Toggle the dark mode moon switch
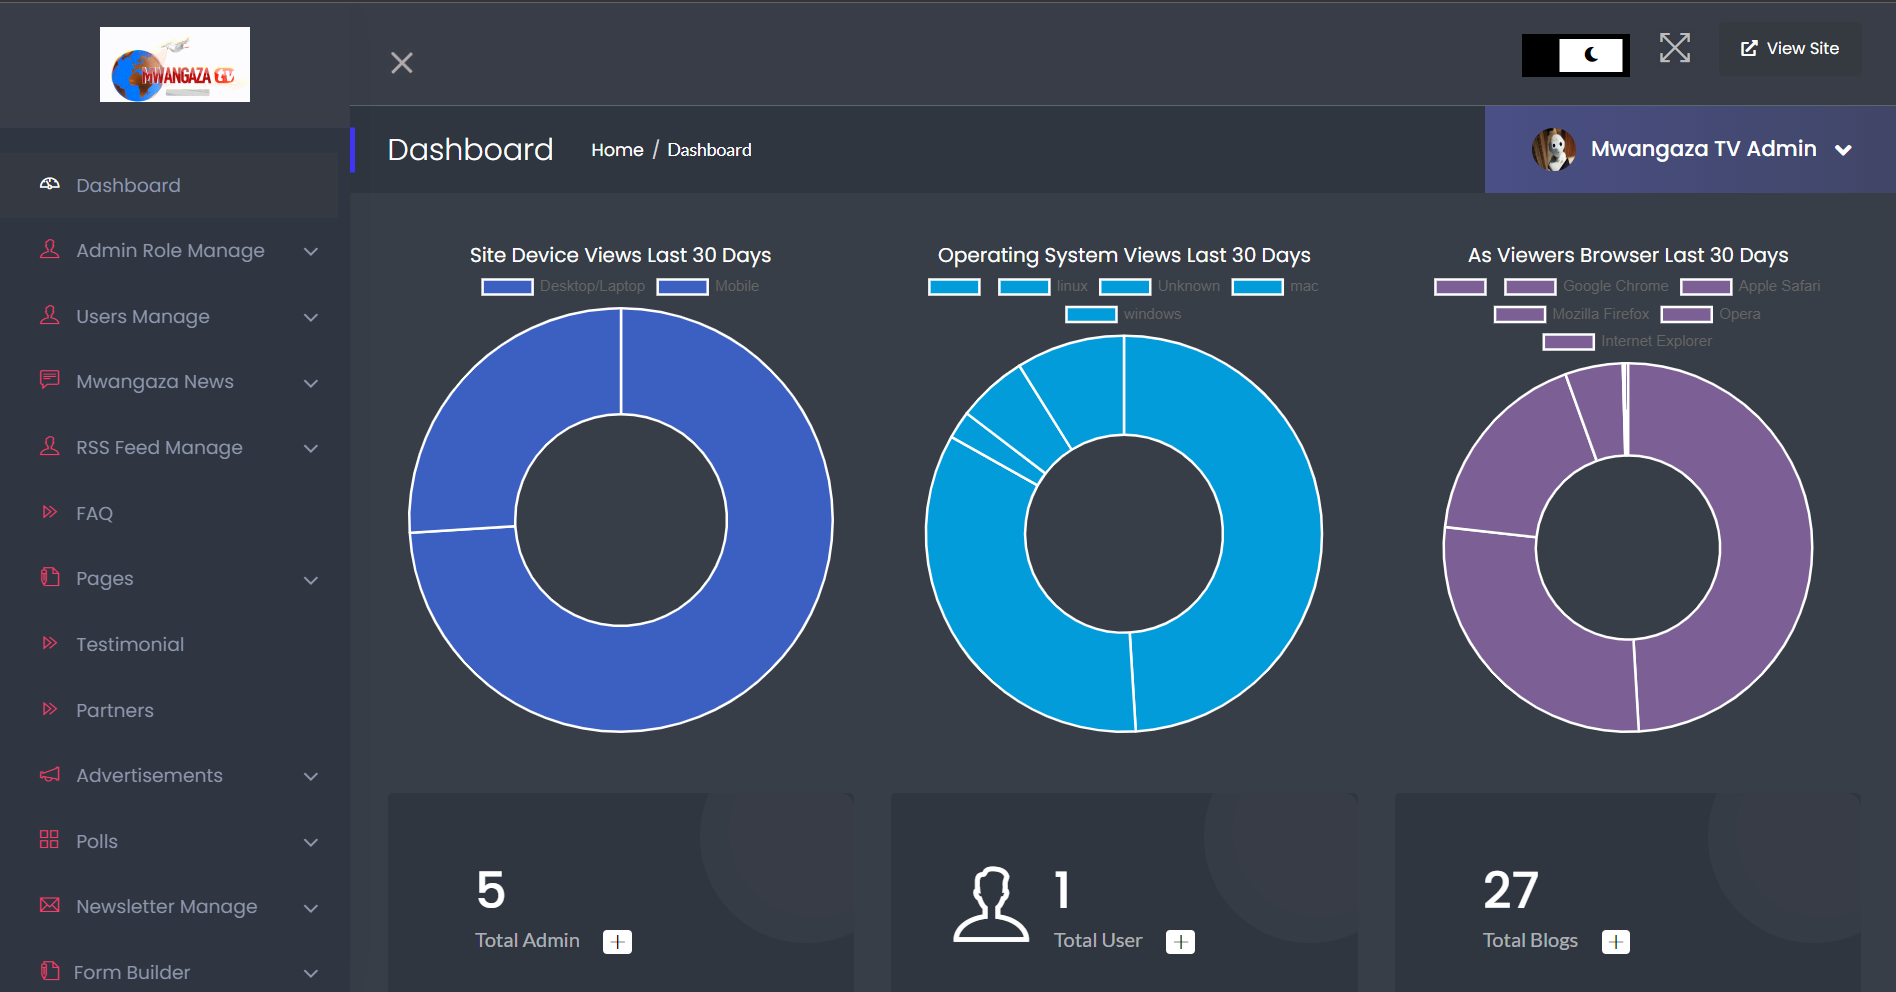 [x=1576, y=55]
